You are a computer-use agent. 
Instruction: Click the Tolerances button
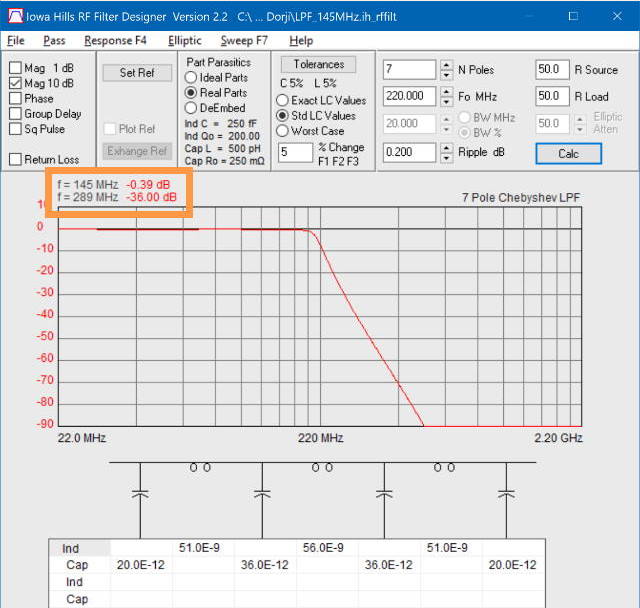(x=318, y=65)
